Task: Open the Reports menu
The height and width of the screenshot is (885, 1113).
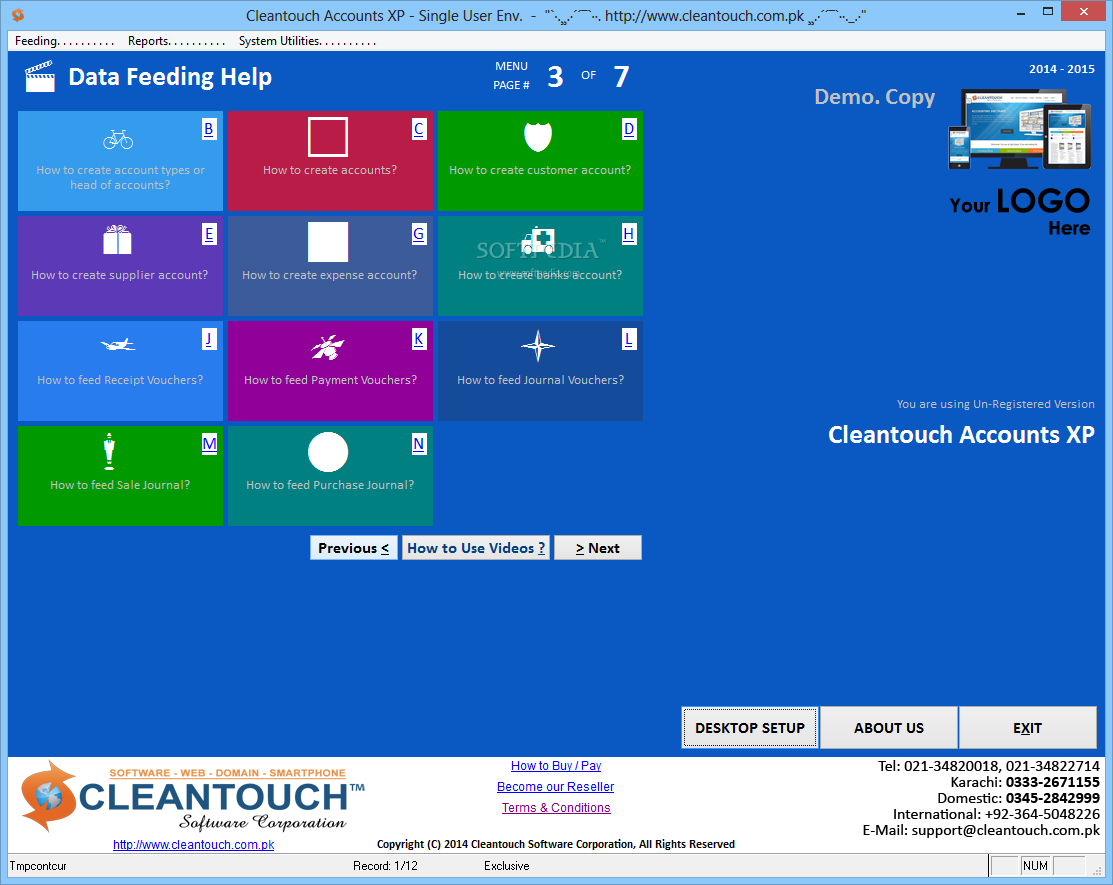Action: (176, 41)
